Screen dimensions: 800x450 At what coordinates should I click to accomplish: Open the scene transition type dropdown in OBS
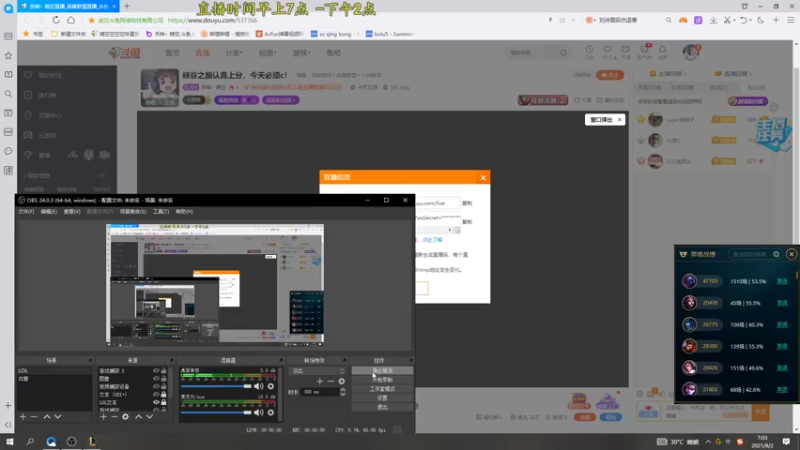317,371
